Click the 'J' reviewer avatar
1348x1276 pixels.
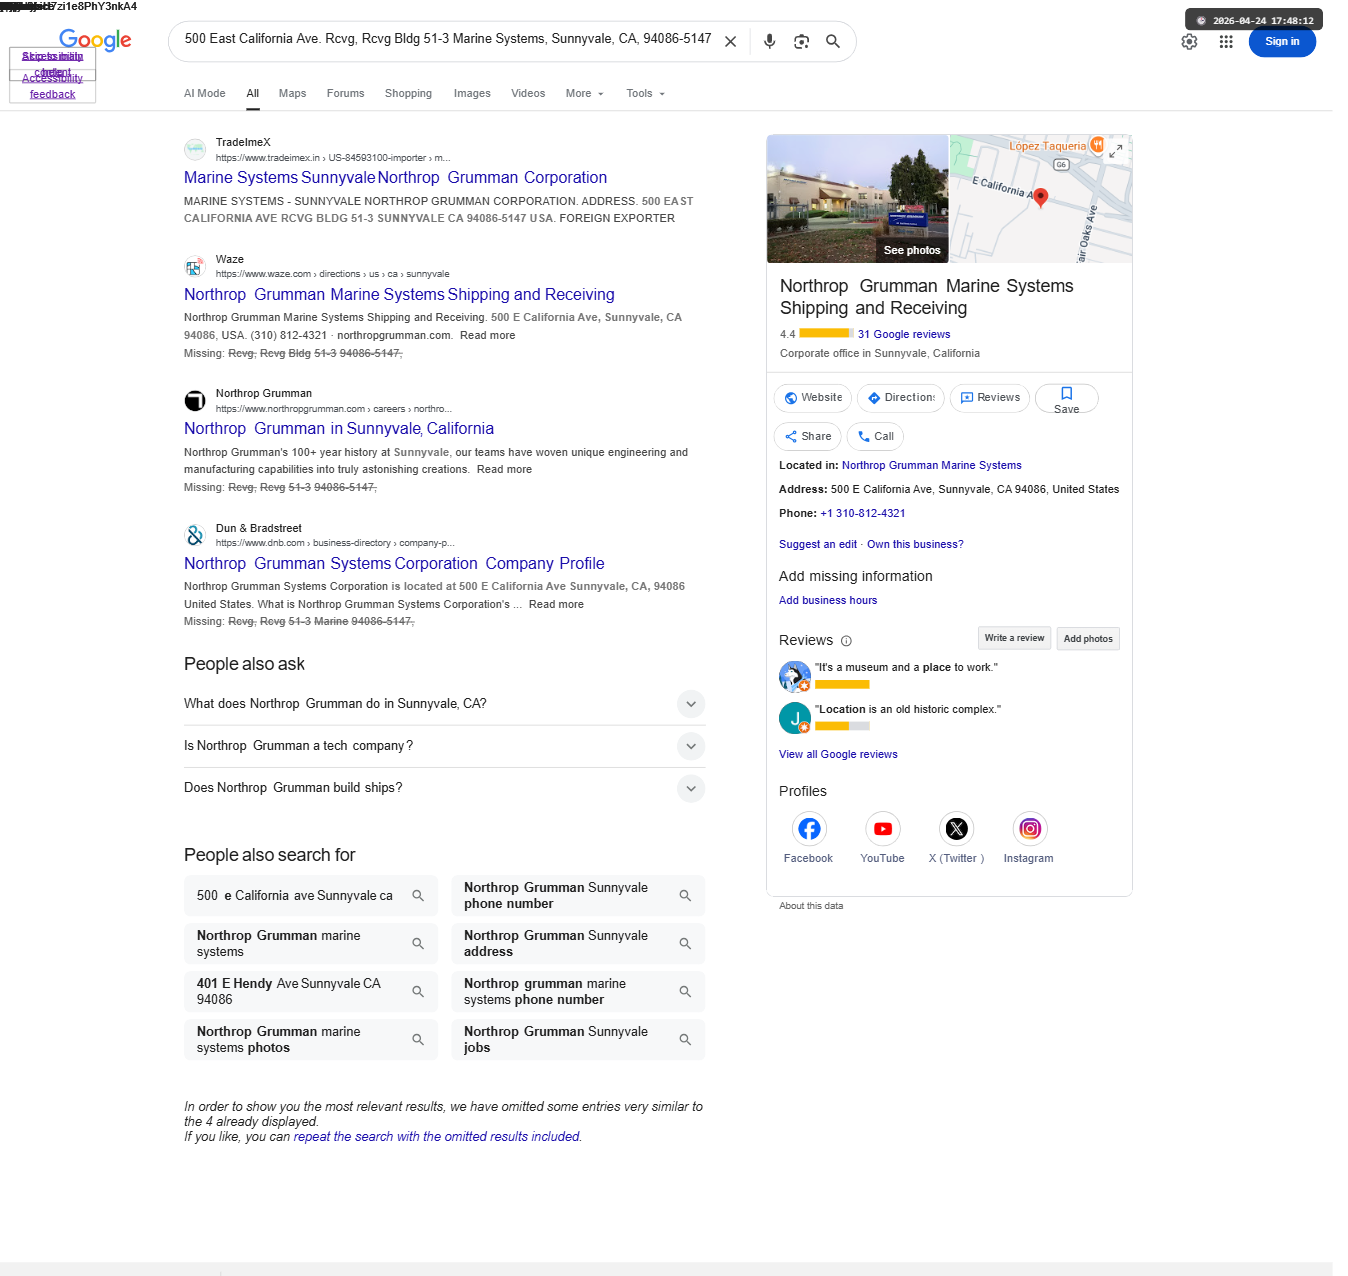coord(795,718)
